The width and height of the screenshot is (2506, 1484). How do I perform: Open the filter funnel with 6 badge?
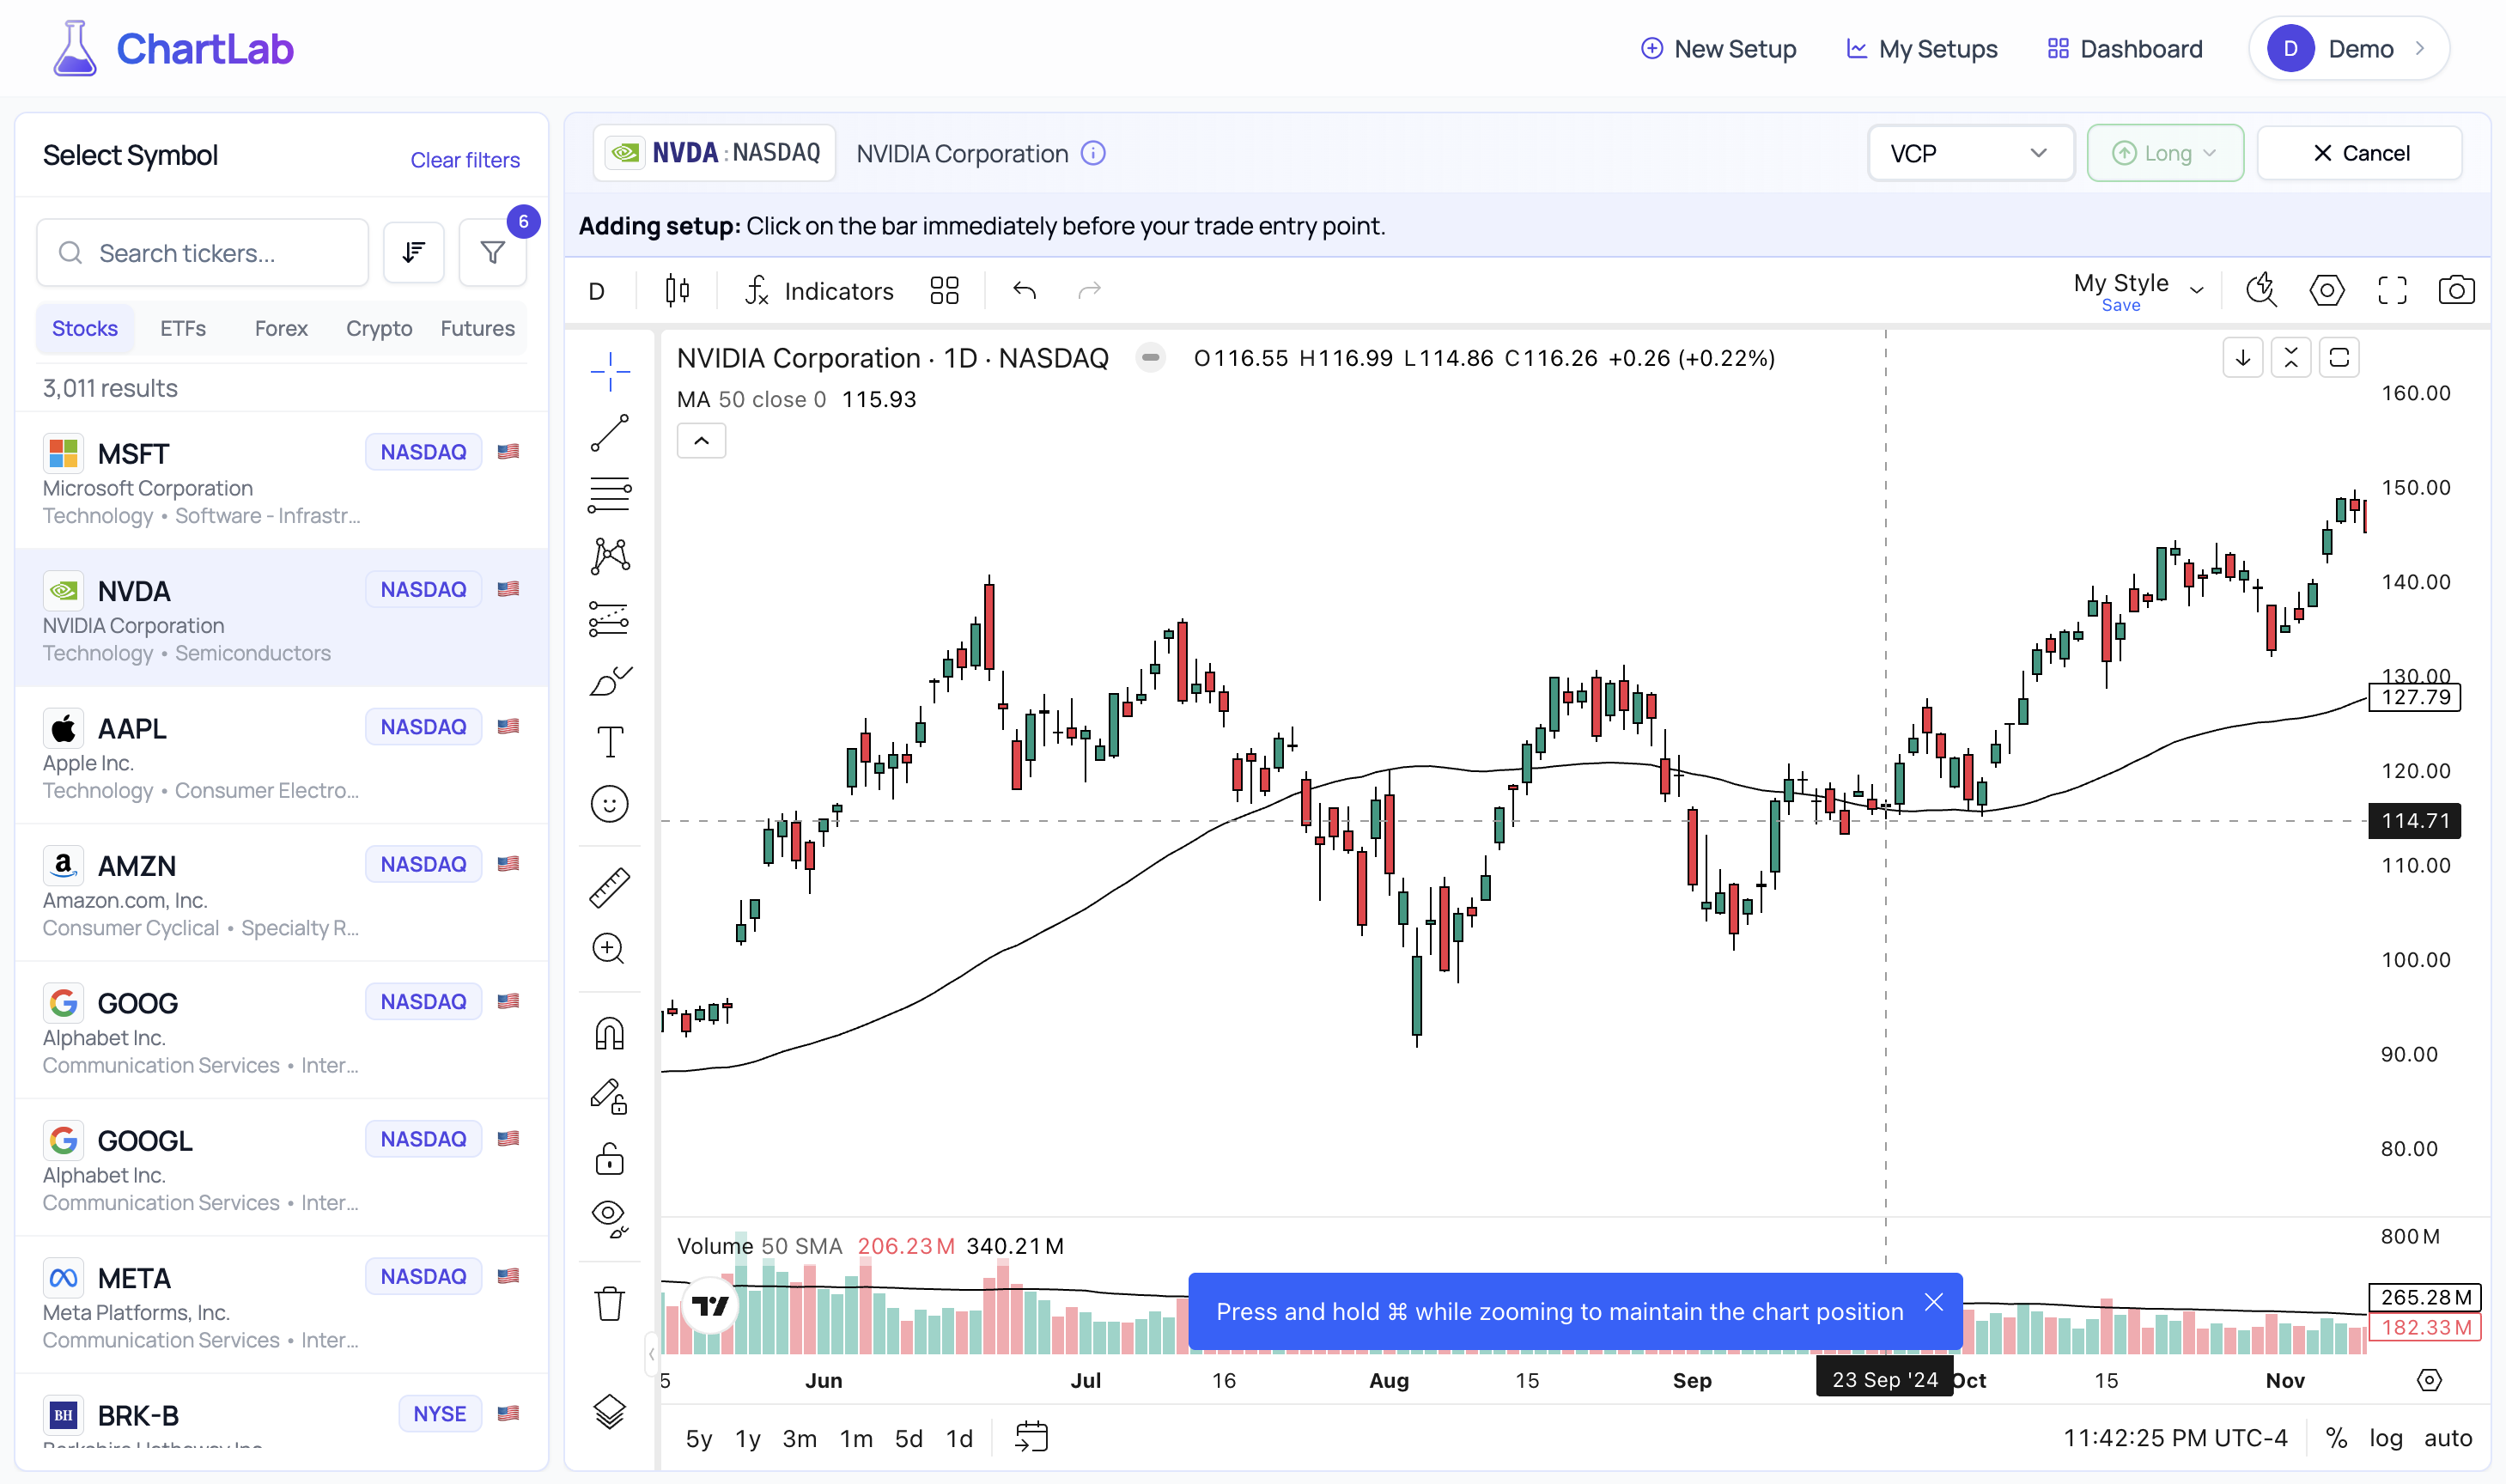click(x=492, y=253)
